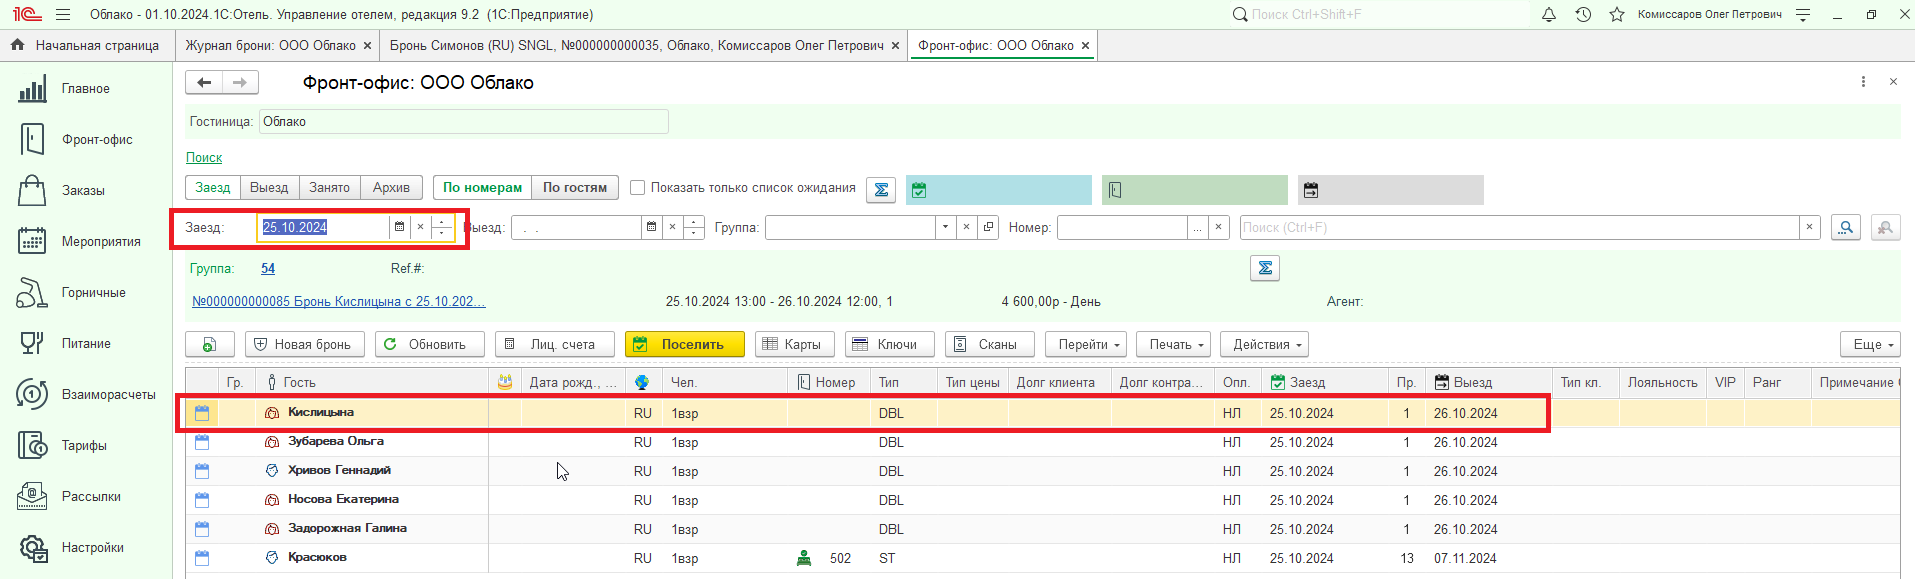Viewport: 1915px width, 579px height.
Task: Switch view to По номерам
Action: 482,188
